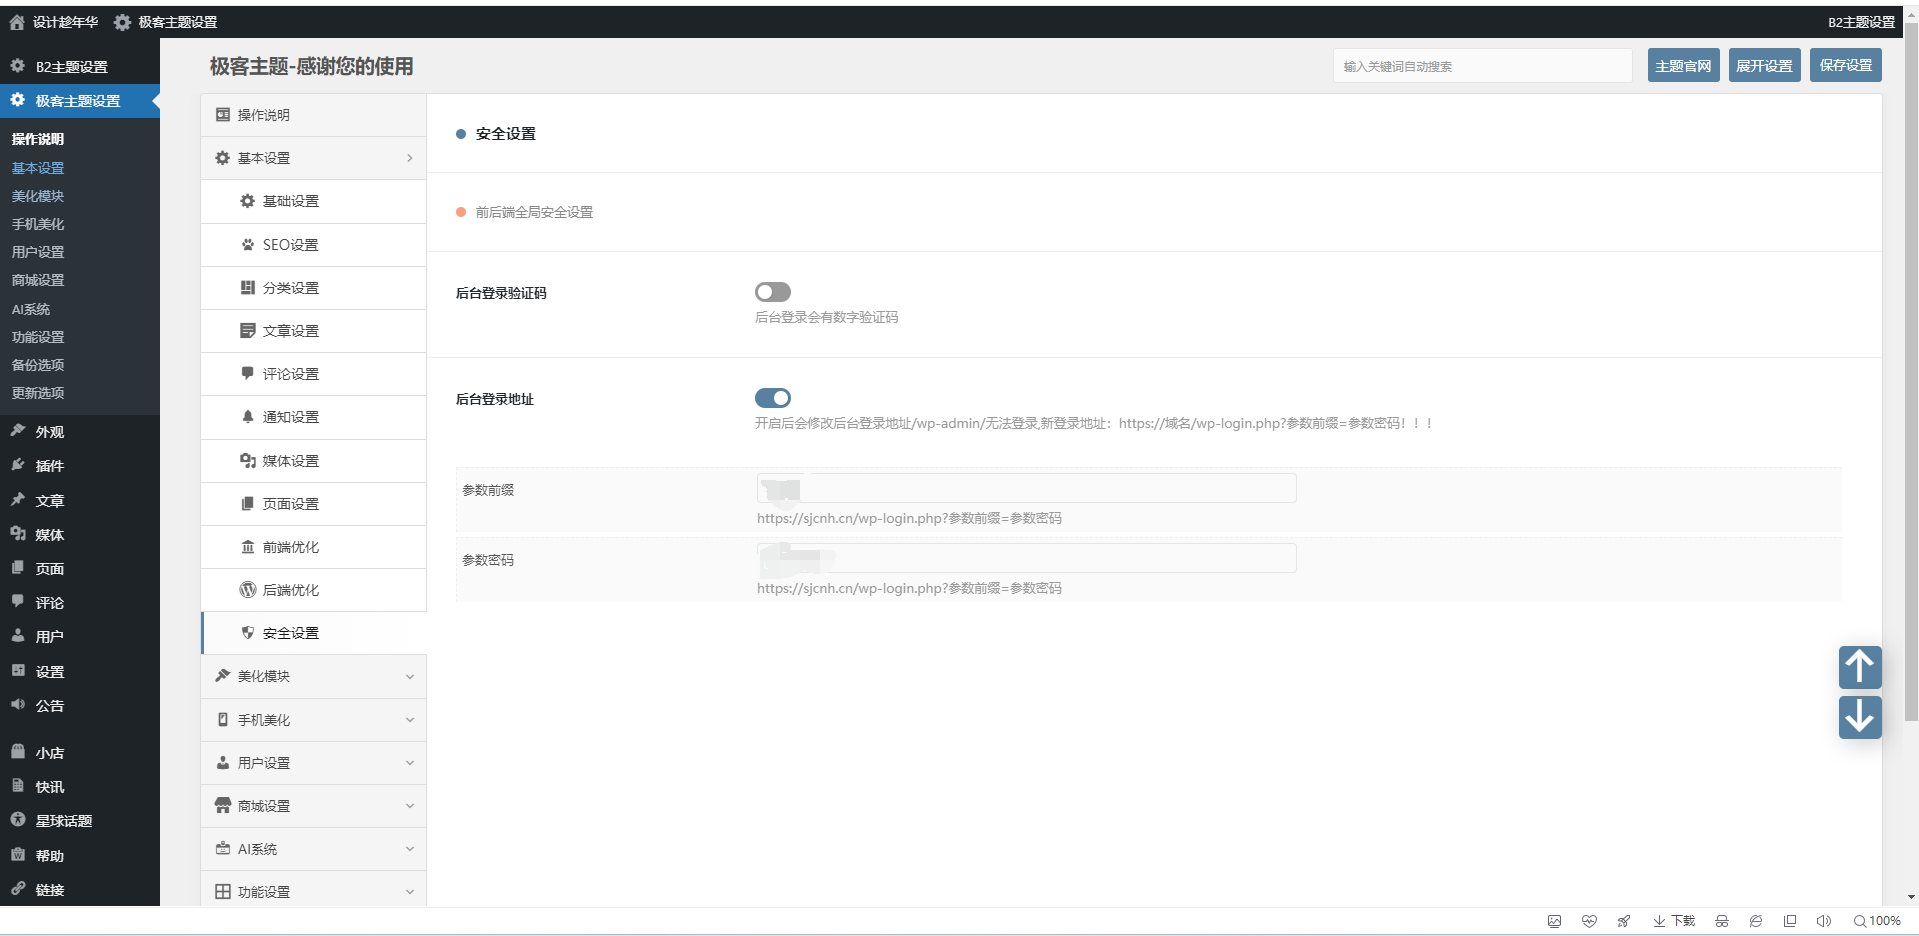This screenshot has width=1919, height=936.
Task: Open the Plugins (插件) sidebar icon
Action: 18,465
